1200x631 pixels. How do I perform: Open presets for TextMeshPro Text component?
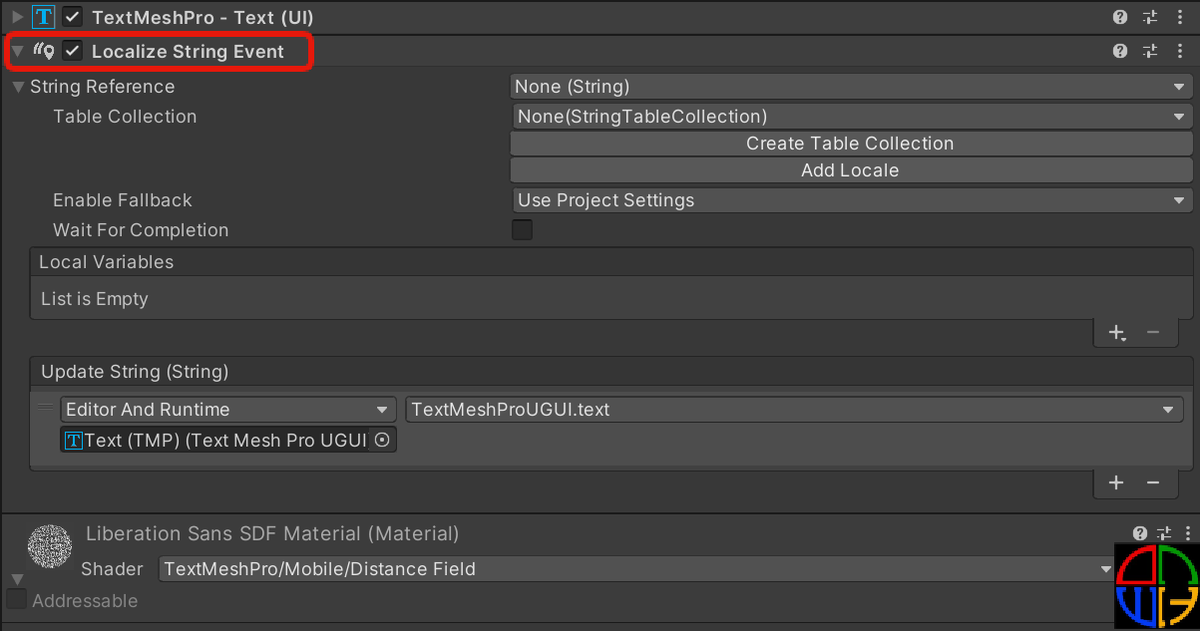tap(1150, 17)
